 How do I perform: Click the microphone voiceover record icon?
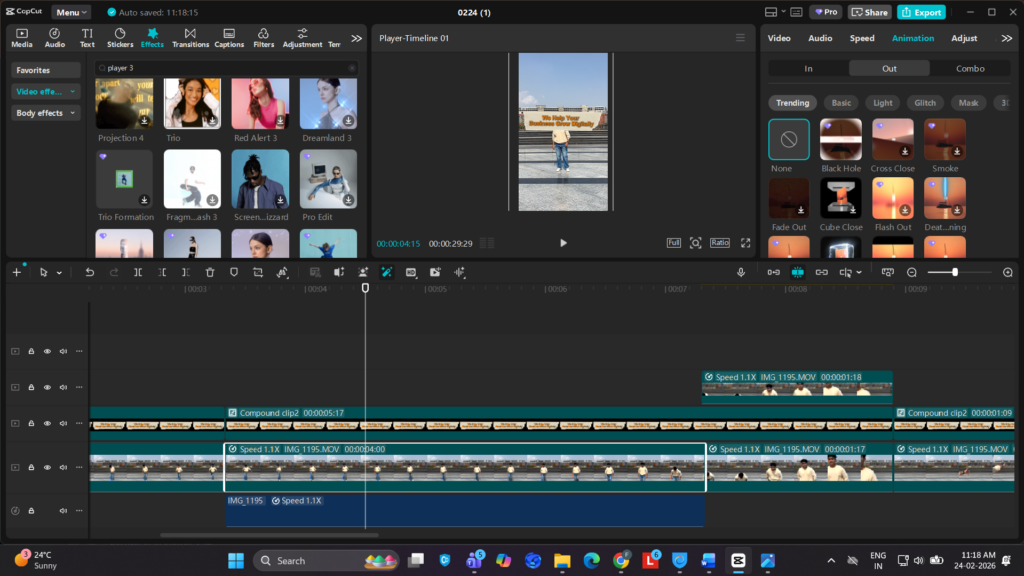(741, 272)
